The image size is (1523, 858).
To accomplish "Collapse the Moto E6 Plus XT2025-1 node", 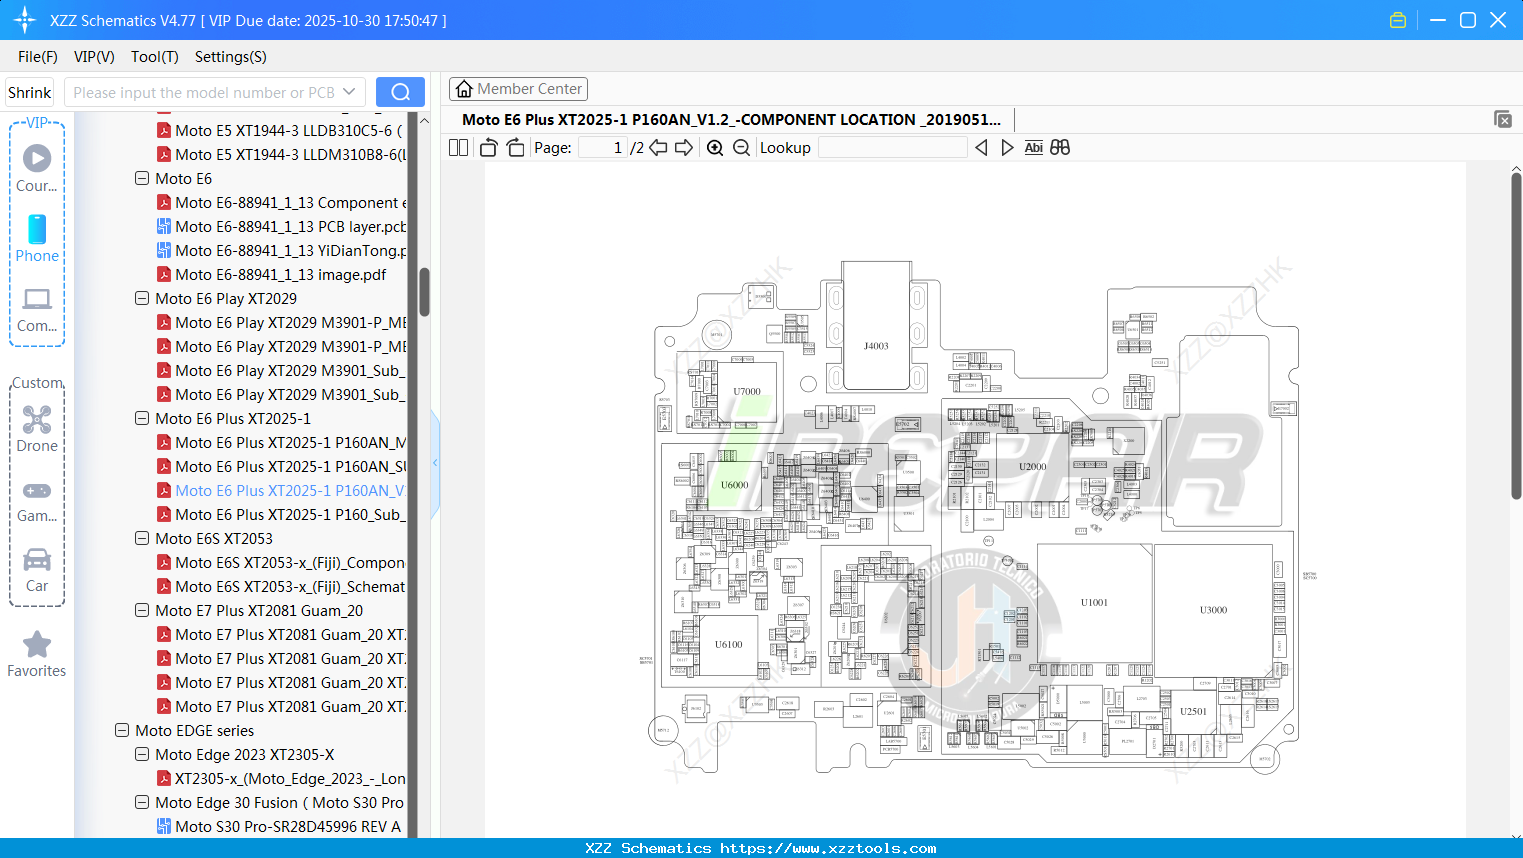I will (142, 419).
